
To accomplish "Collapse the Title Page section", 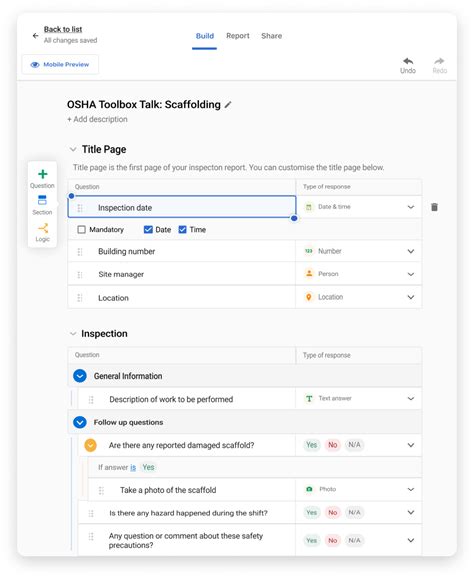I will pyautogui.click(x=73, y=149).
